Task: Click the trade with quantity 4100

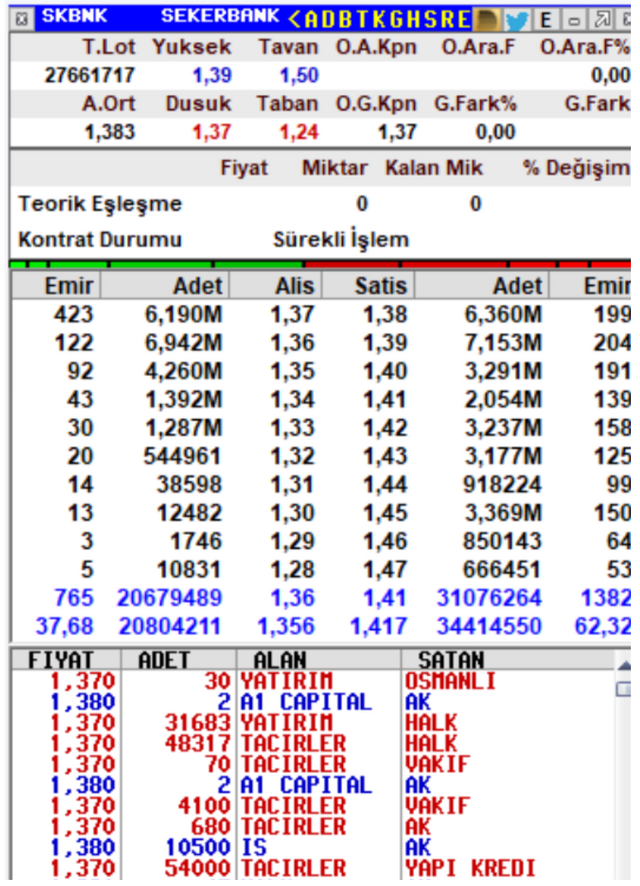Action: (204, 806)
